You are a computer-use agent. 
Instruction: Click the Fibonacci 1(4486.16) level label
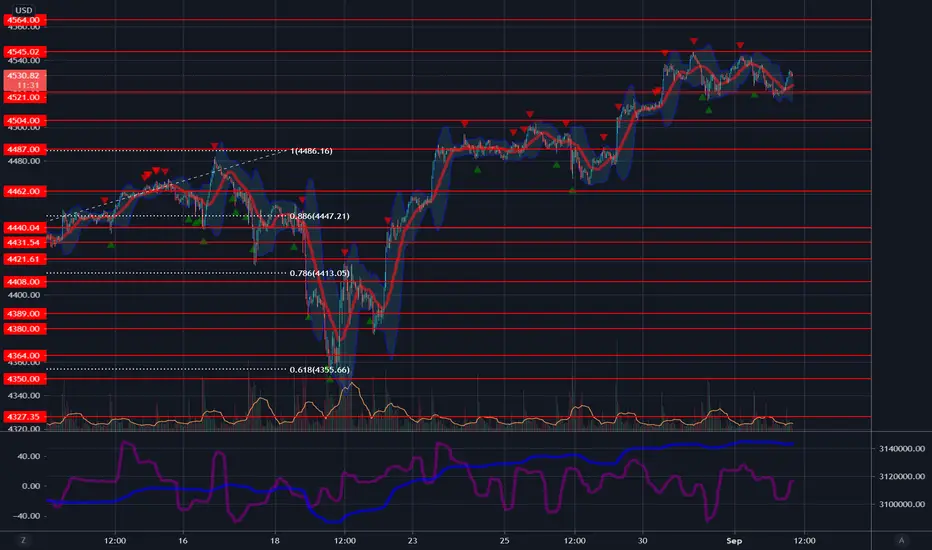[311, 151]
